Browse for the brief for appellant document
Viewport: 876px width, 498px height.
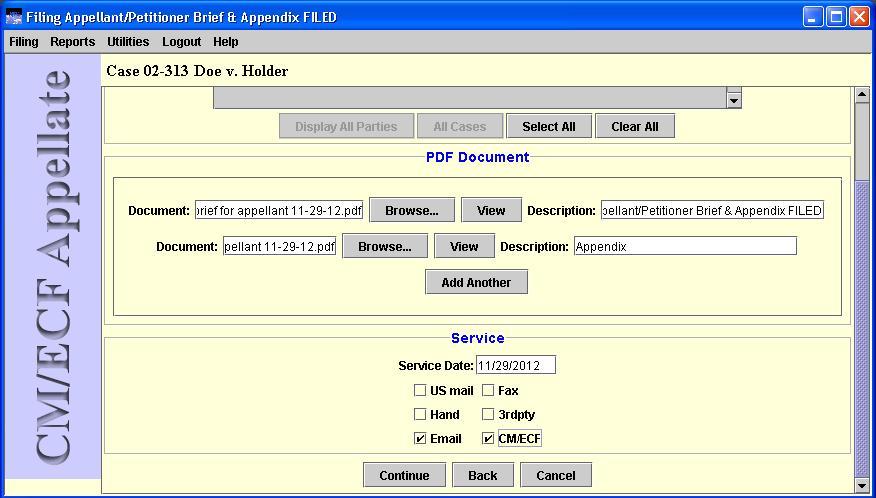(412, 210)
